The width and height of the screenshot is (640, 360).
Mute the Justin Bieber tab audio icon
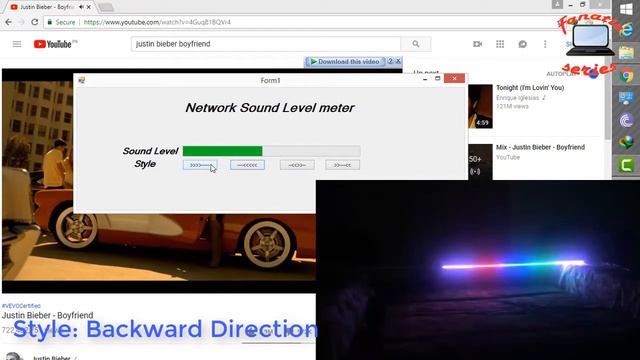(x=81, y=7)
